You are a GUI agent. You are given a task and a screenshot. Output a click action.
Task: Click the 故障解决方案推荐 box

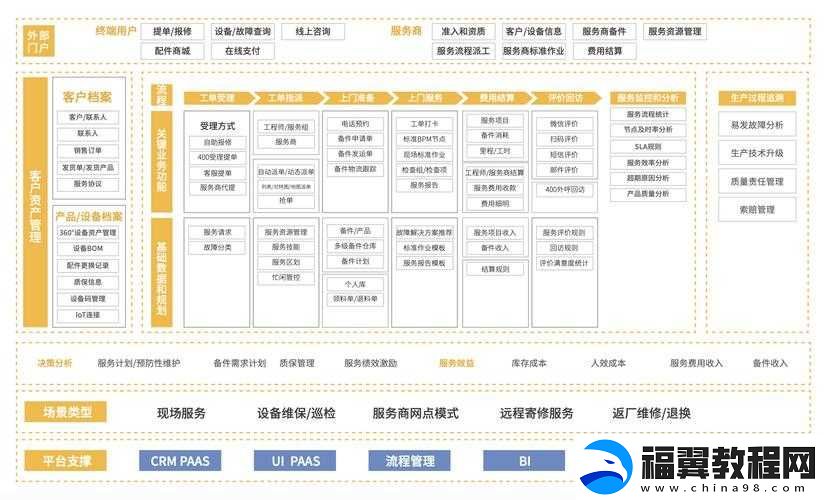pos(424,232)
